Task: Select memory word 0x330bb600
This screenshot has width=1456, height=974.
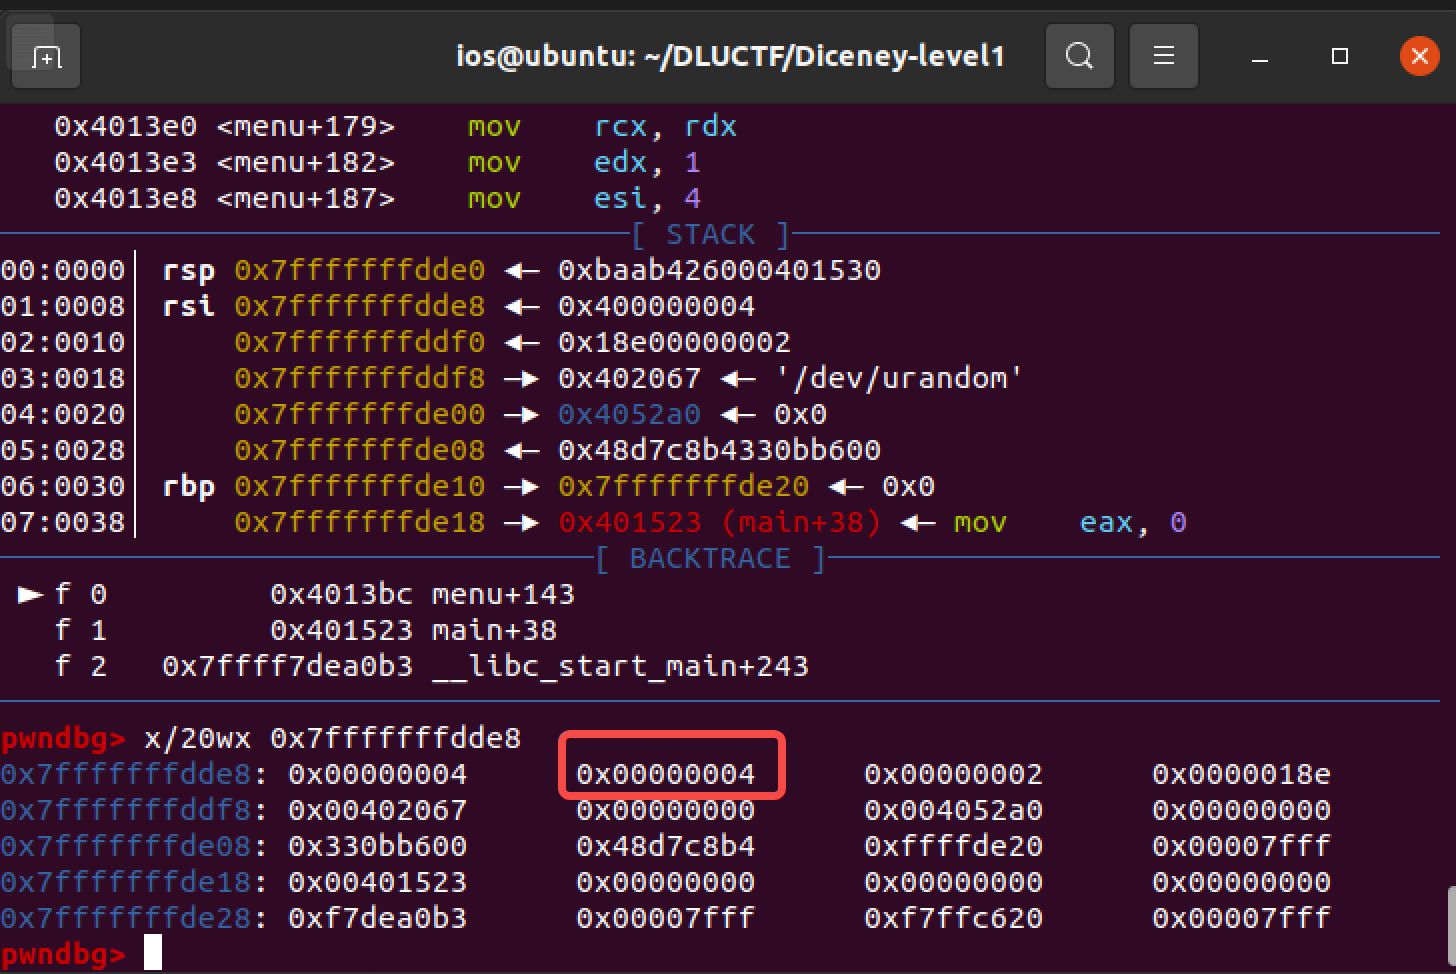Action: [x=377, y=847]
